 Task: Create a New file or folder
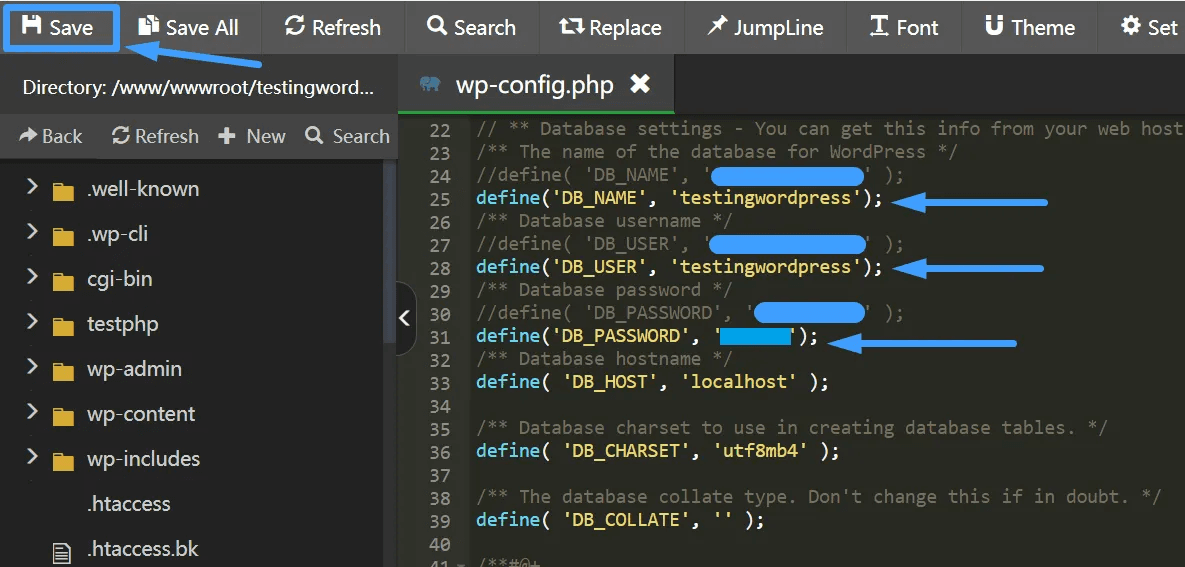click(x=252, y=136)
